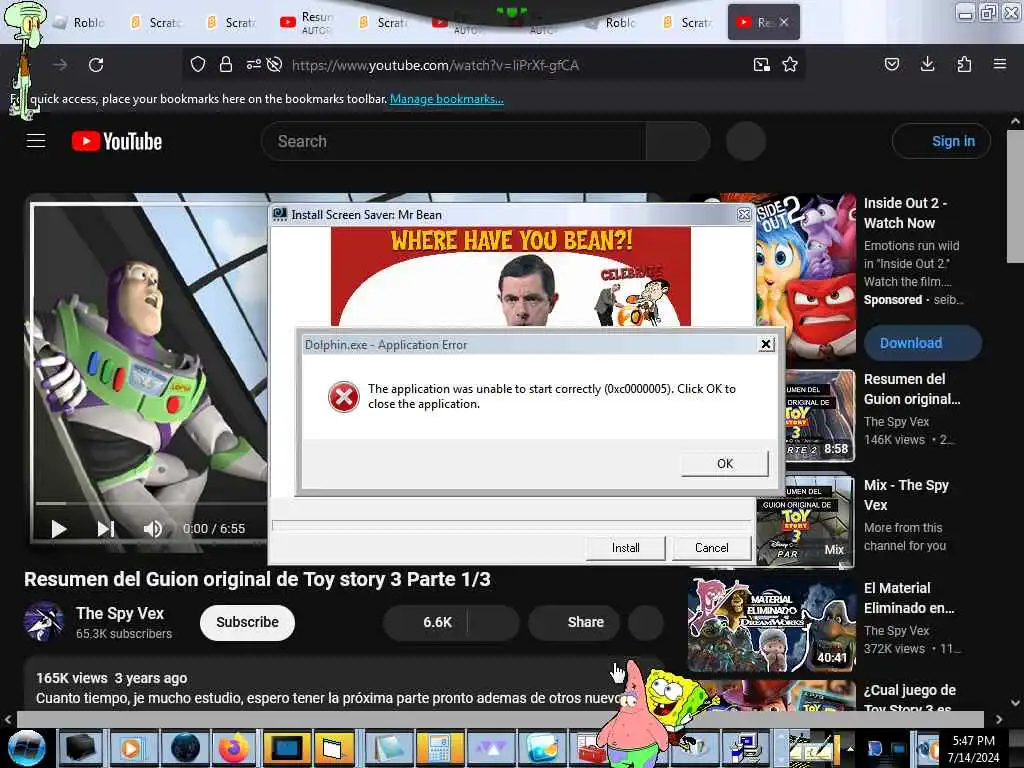
Task: Switch to the Roblox tab before last Scratch tab
Action: (611, 22)
